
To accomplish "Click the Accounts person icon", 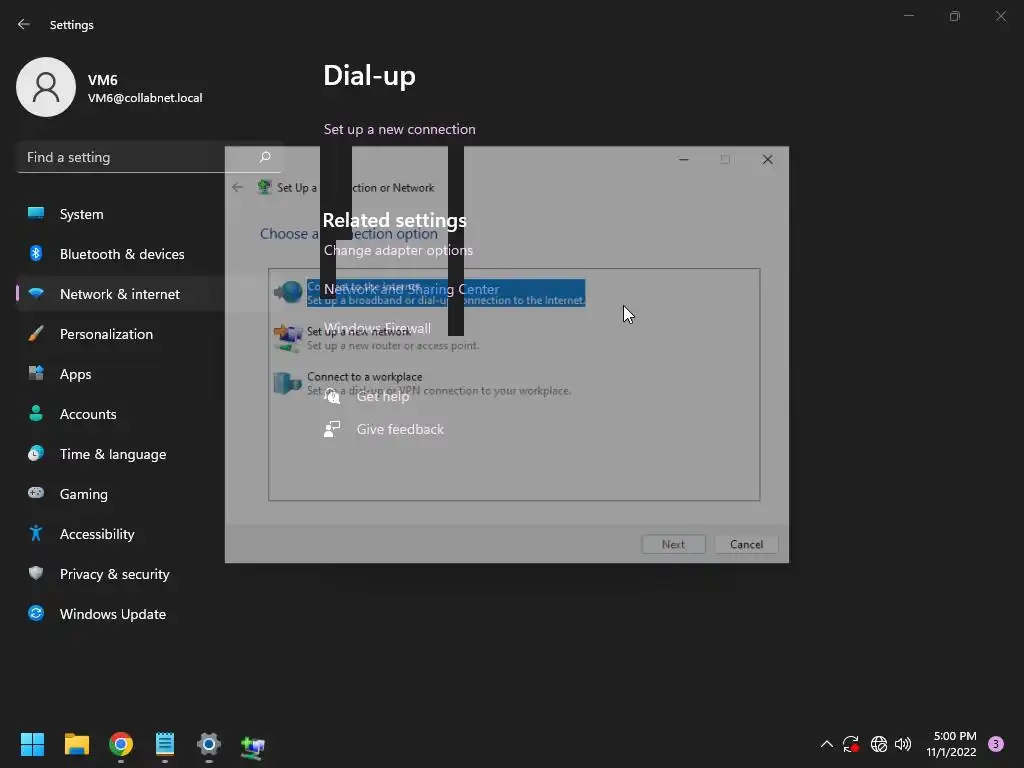I will [x=36, y=413].
